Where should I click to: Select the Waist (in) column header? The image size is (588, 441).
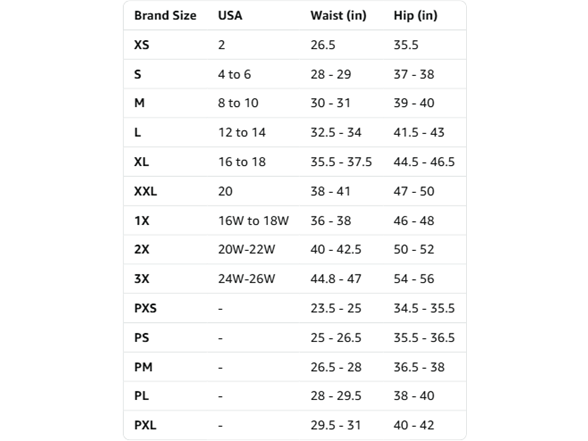338,15
